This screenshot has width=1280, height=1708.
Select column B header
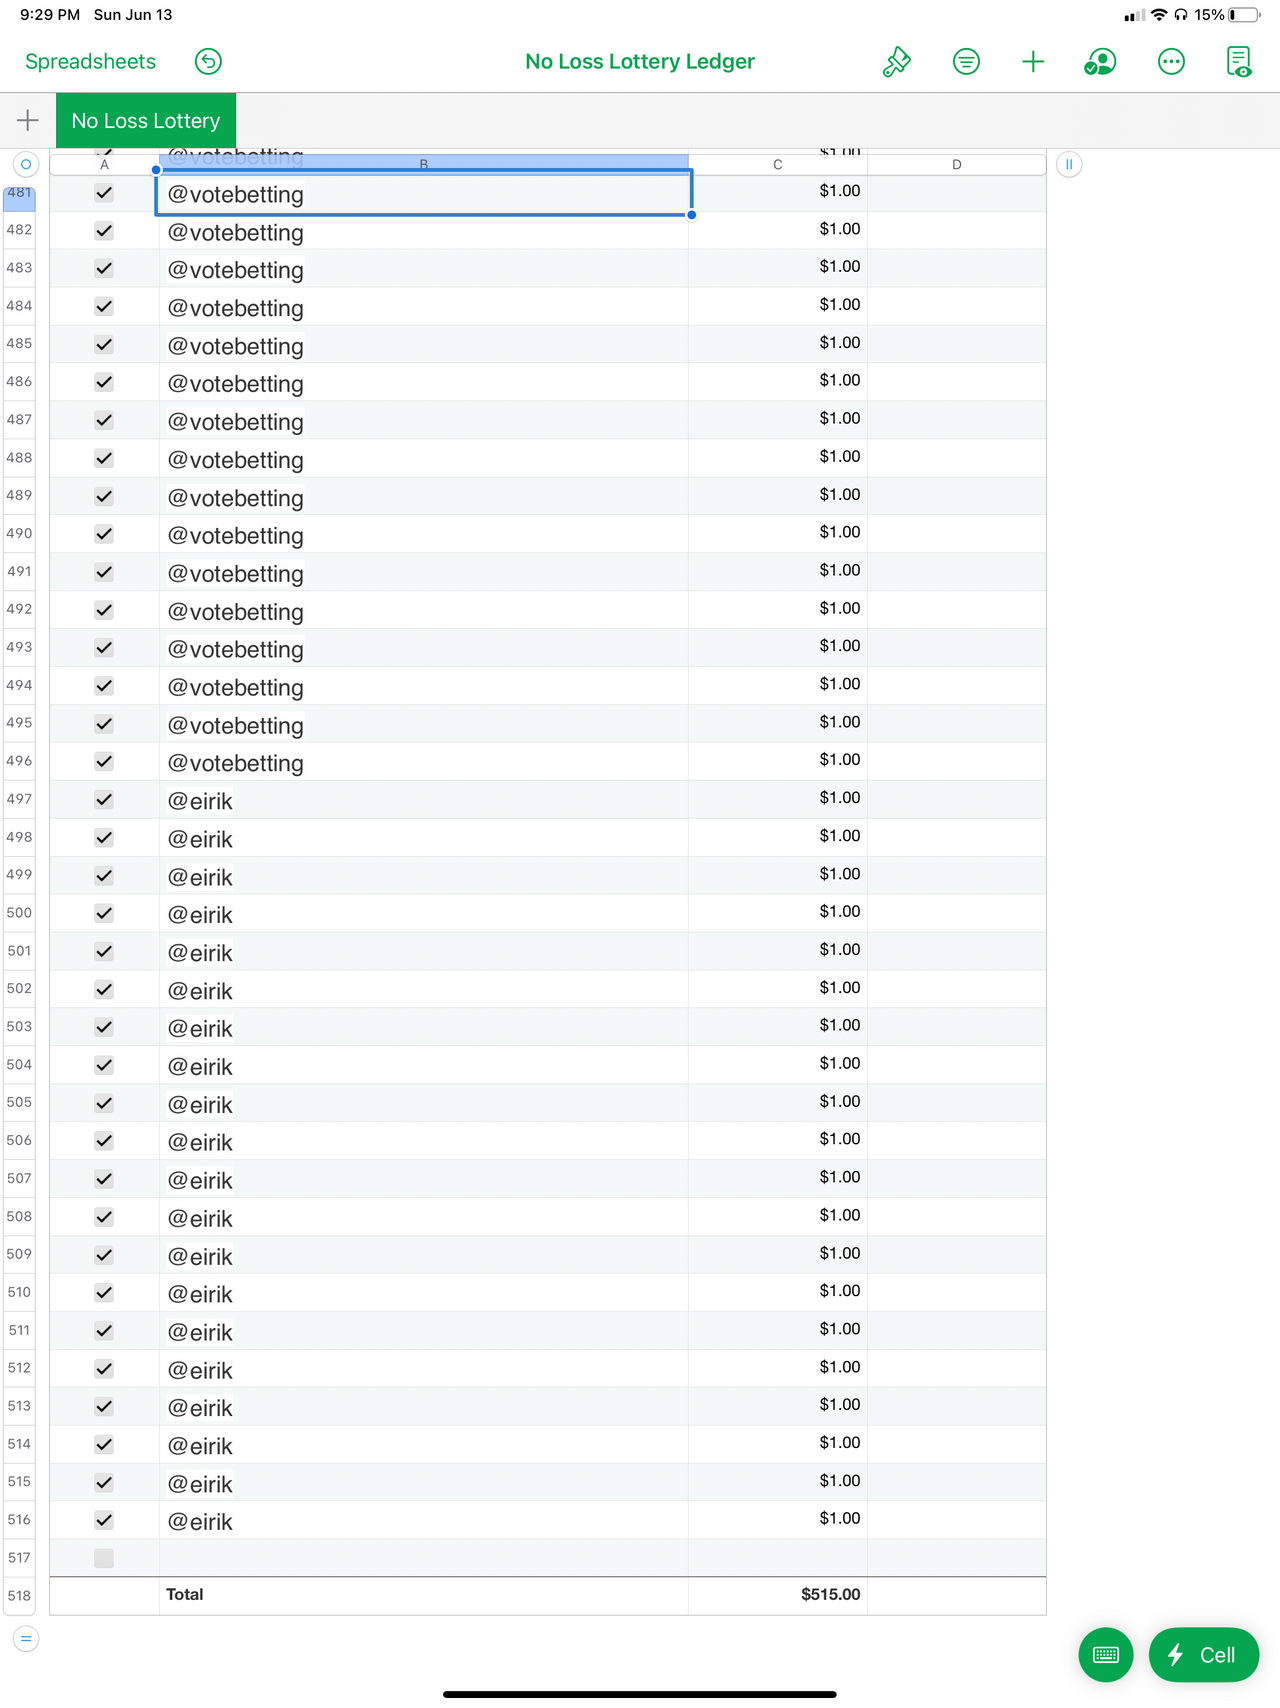point(424,164)
